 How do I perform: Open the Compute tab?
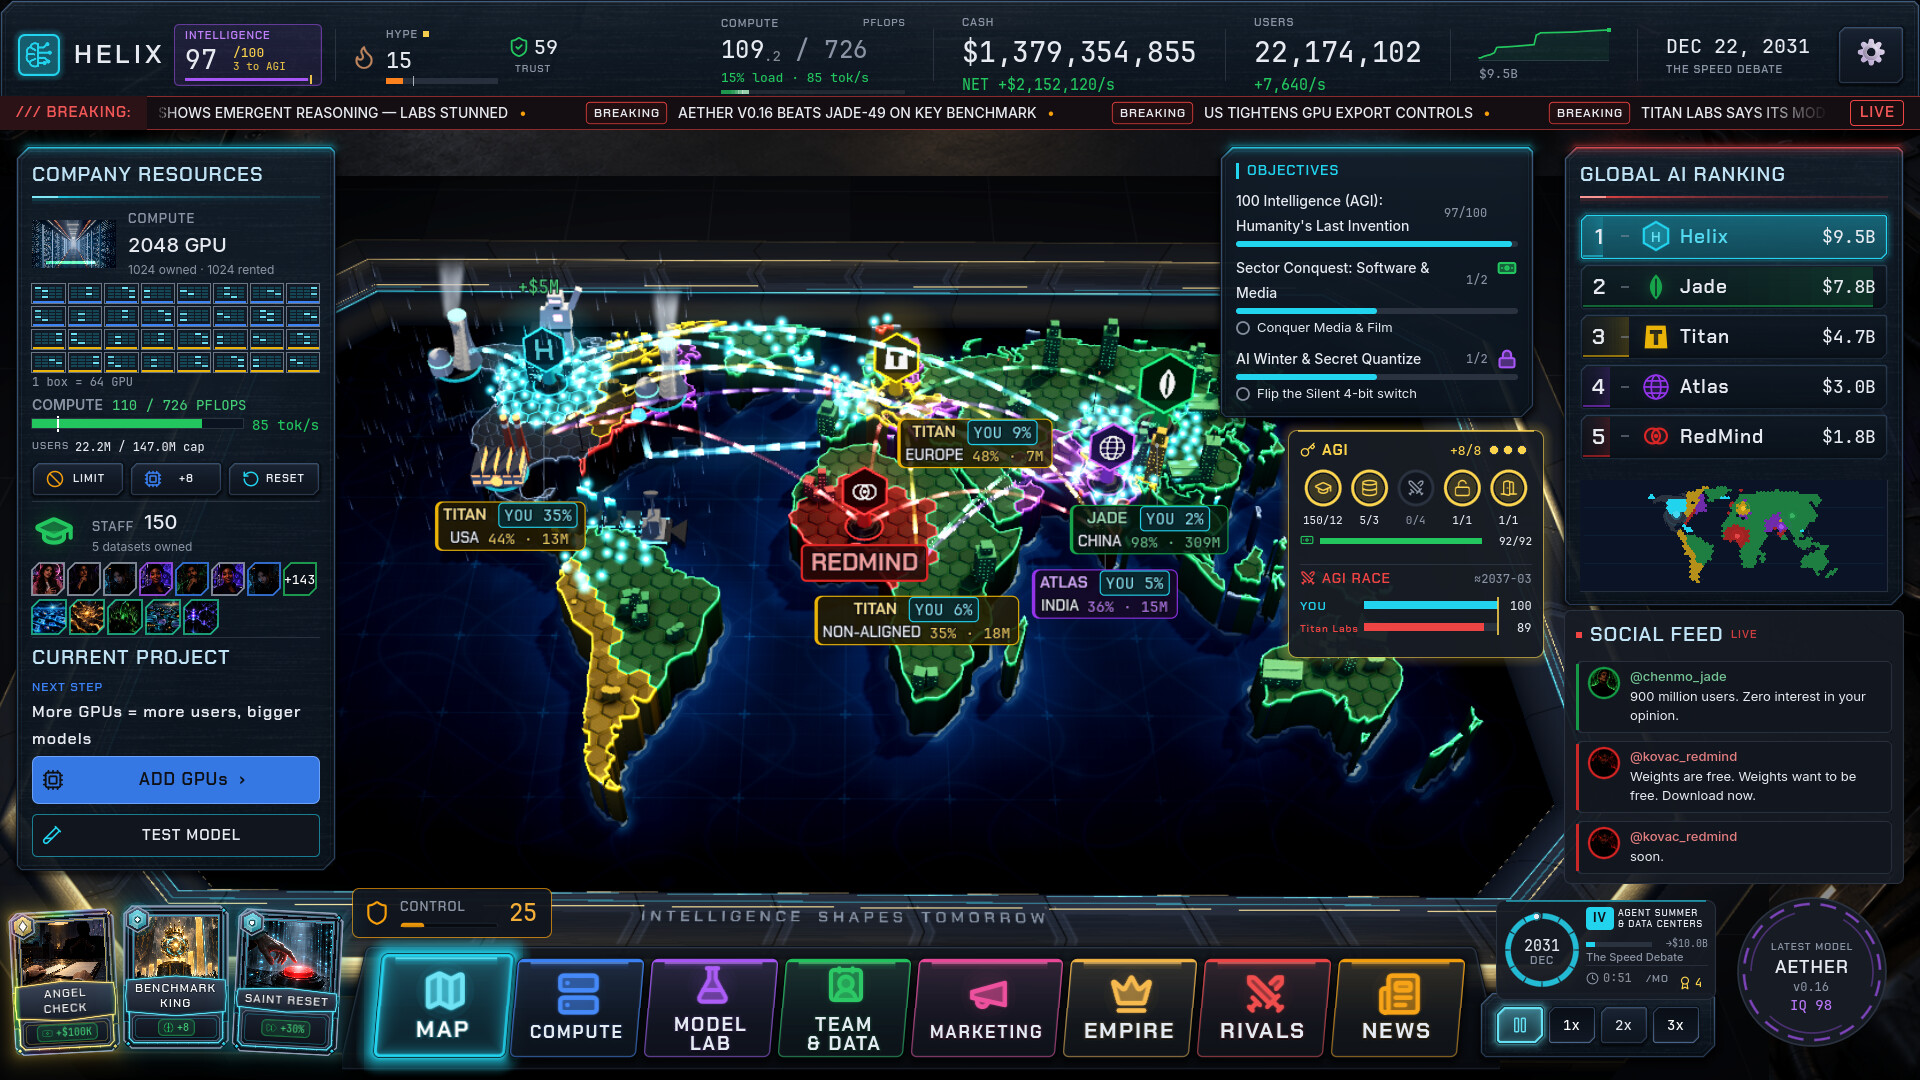(576, 1008)
